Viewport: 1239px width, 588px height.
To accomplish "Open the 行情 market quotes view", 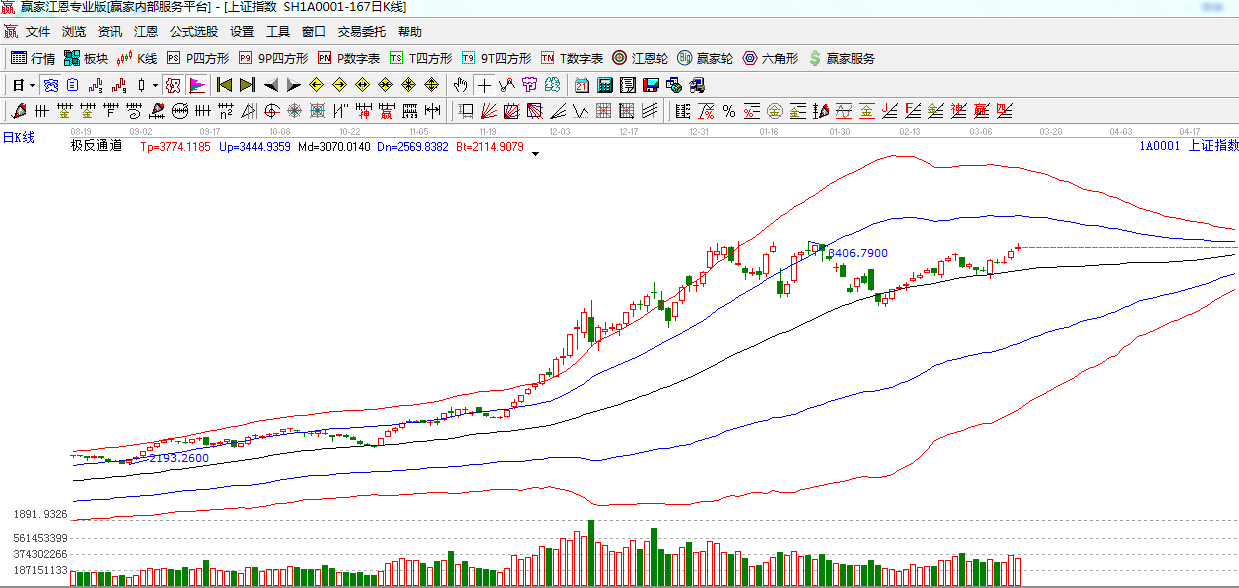I will 32,59.
